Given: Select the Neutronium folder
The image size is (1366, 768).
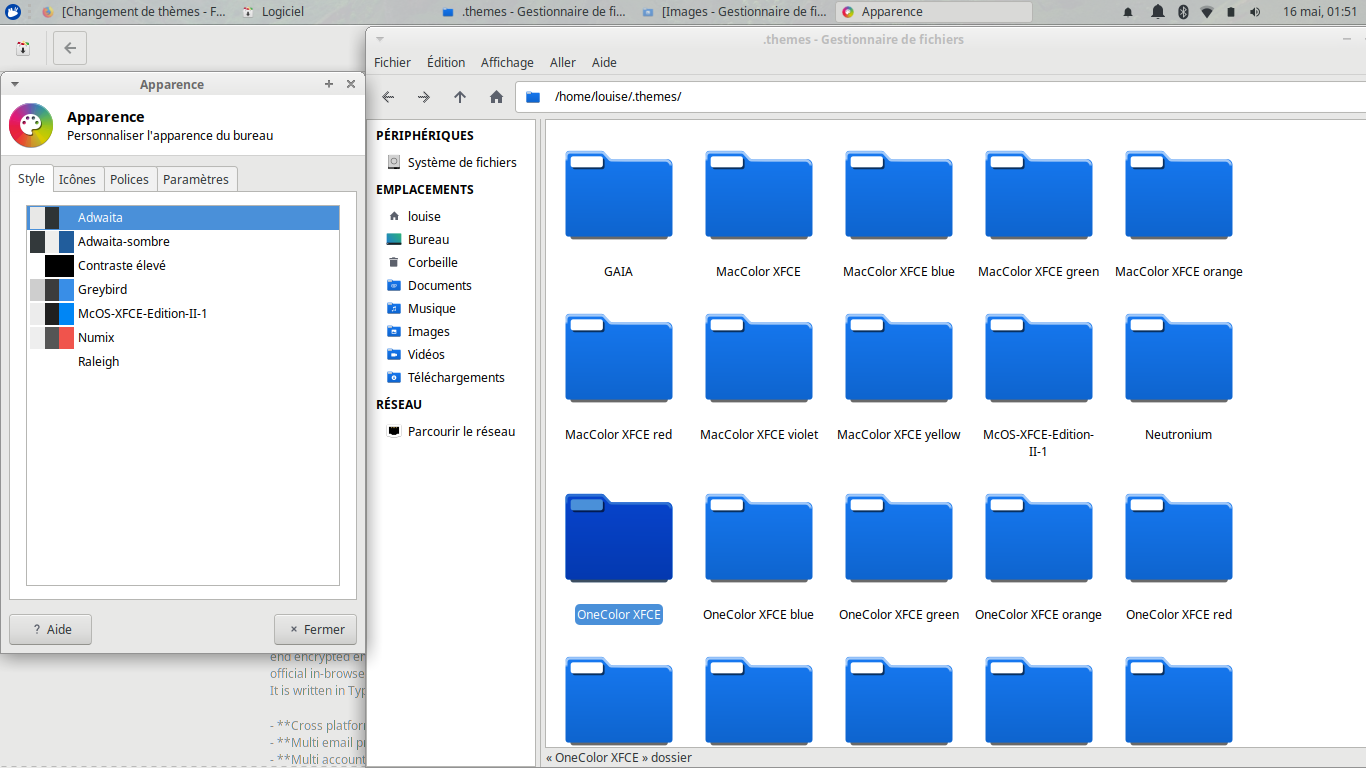Looking at the screenshot, I should [1178, 358].
